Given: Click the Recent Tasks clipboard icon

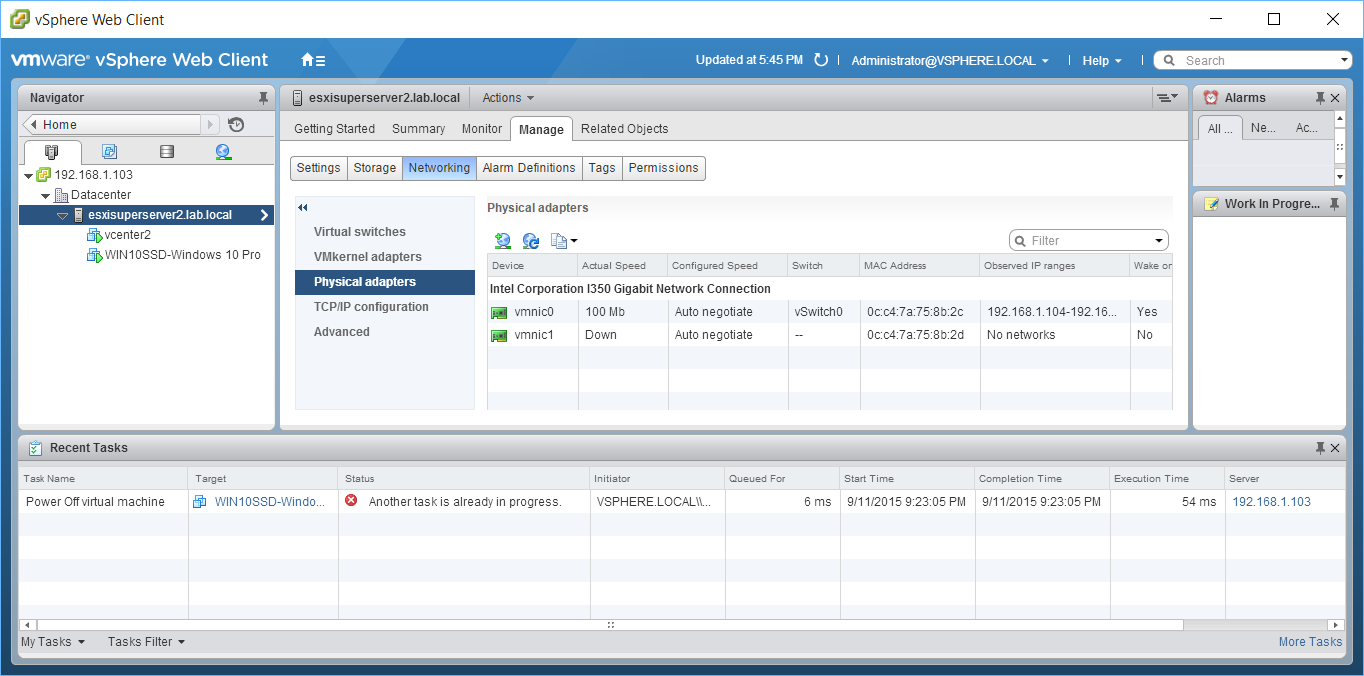Looking at the screenshot, I should point(35,448).
